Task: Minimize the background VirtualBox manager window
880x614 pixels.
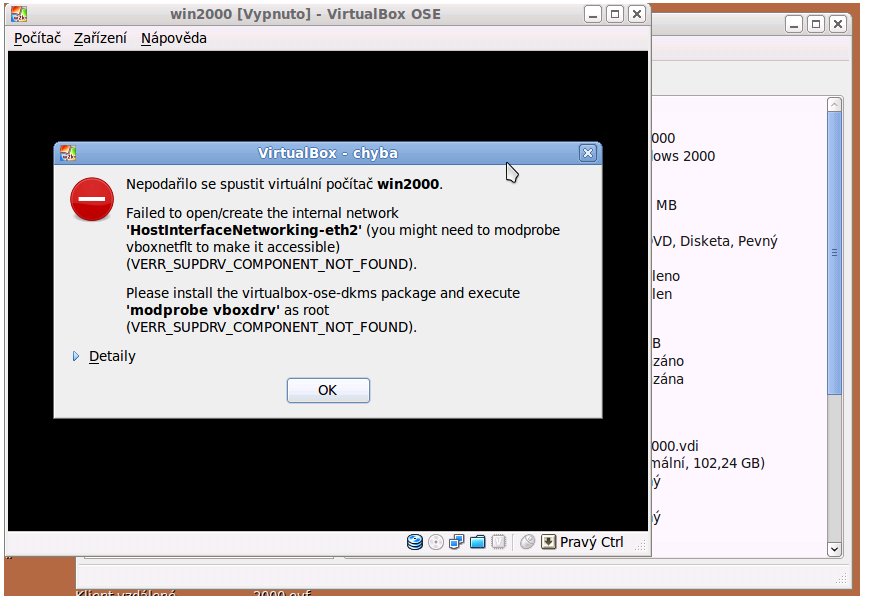Action: click(x=794, y=24)
